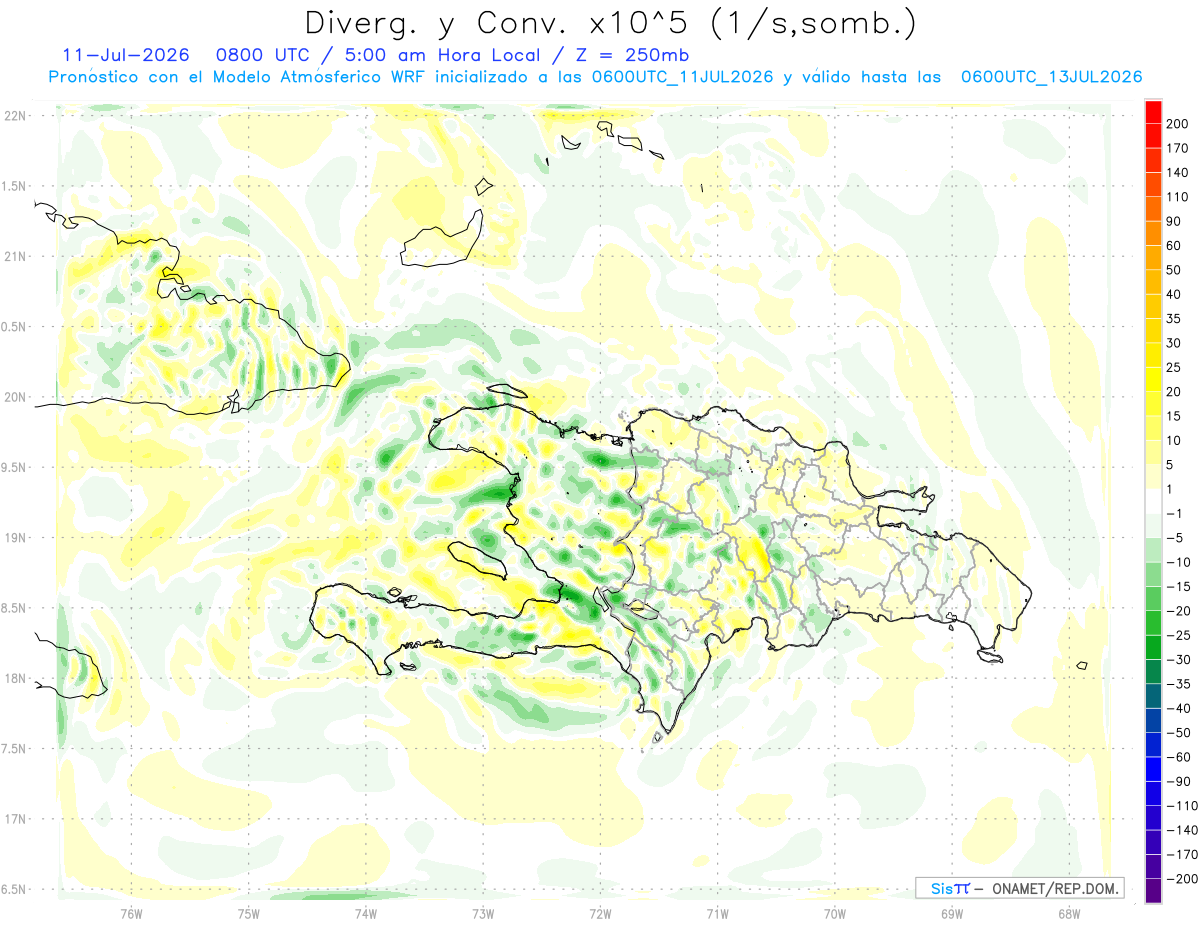Click the '70W' longitude label
1200x927 pixels.
pos(835,913)
